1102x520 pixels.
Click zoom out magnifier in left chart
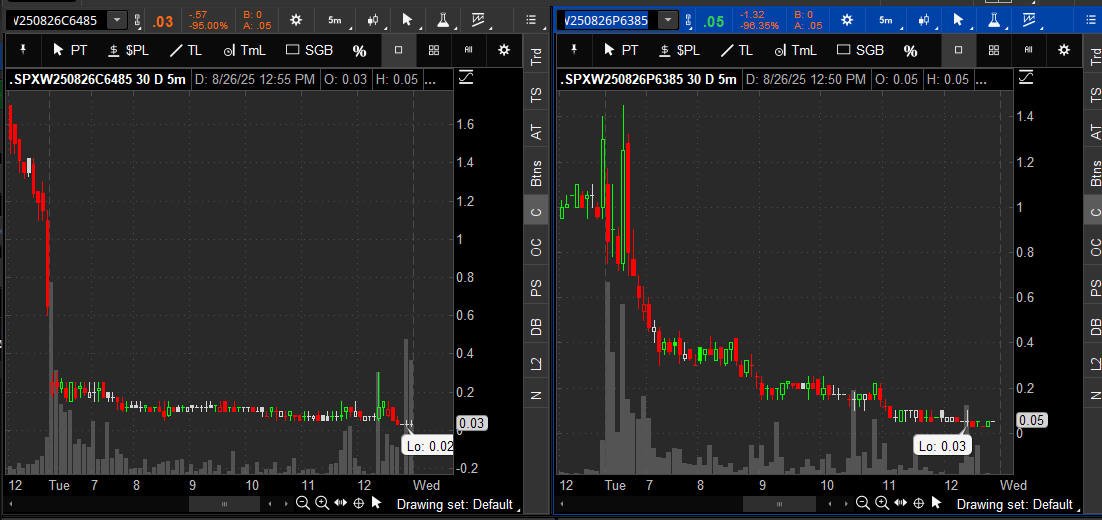(x=302, y=503)
